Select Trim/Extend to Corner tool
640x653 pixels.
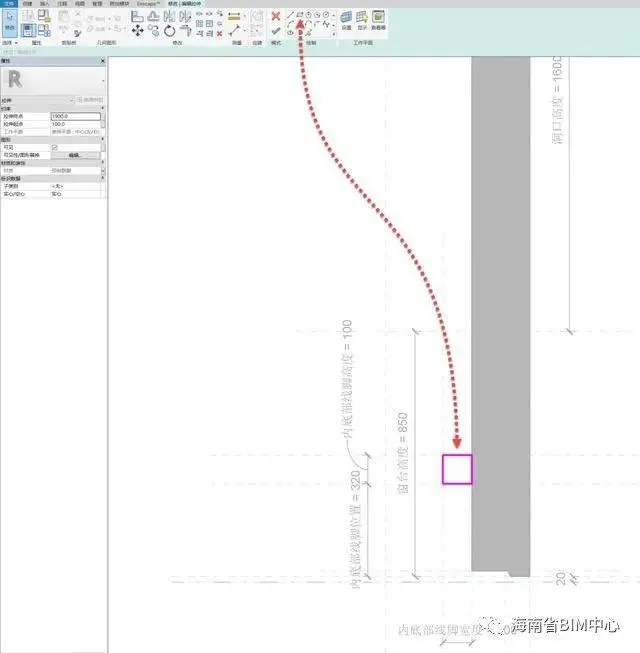pyautogui.click(x=185, y=31)
